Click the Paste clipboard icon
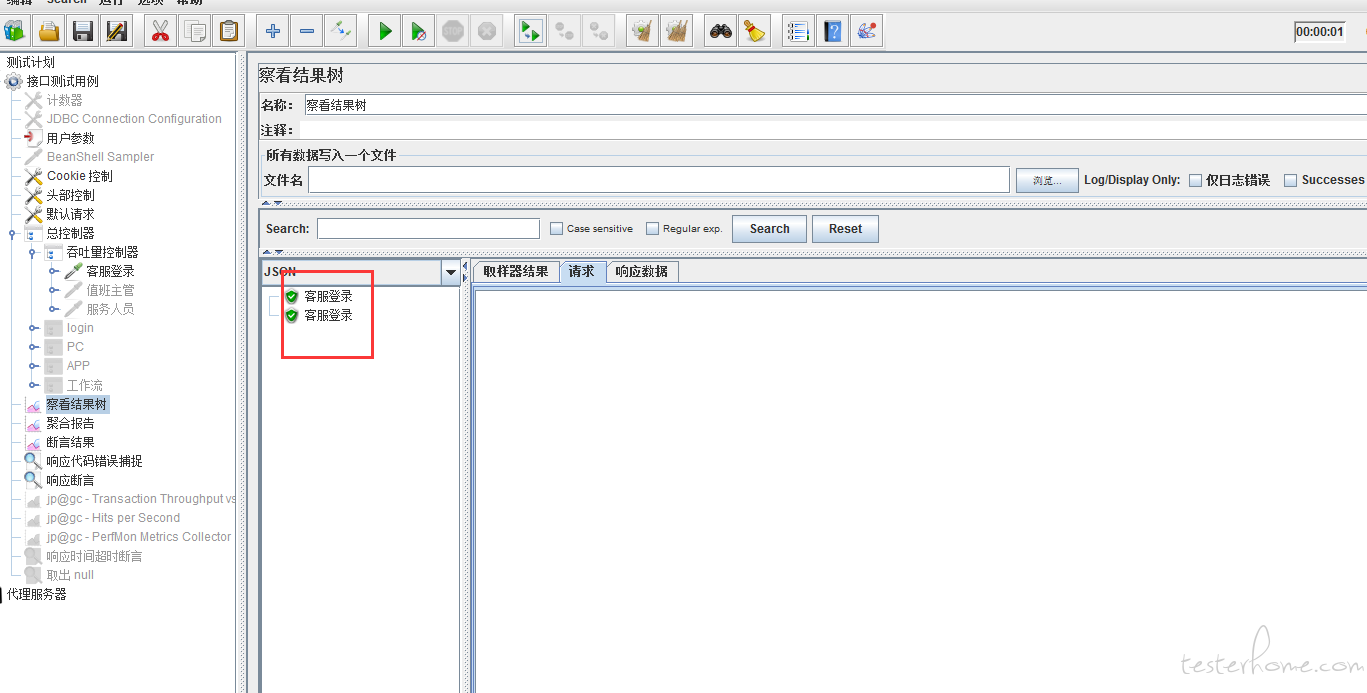1367x693 pixels. (229, 31)
